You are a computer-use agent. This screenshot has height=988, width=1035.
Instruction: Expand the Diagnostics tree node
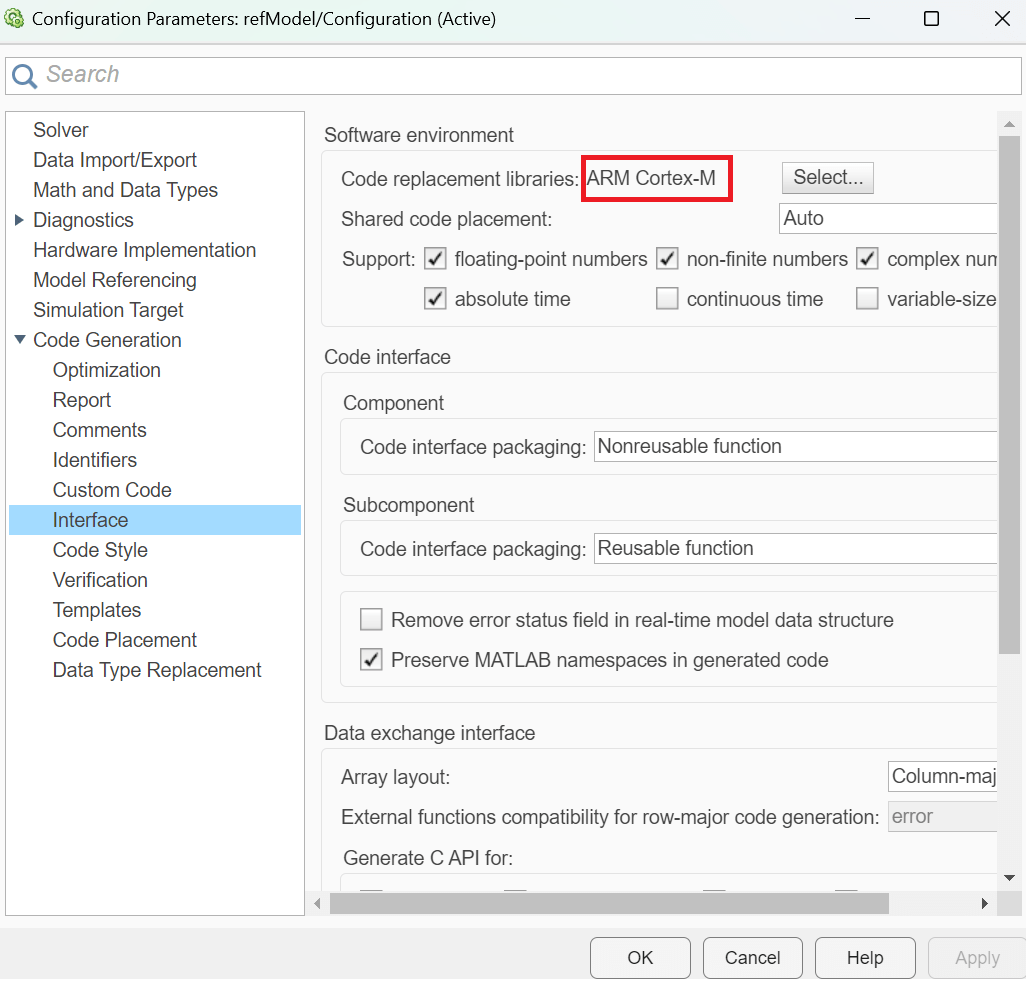[19, 220]
